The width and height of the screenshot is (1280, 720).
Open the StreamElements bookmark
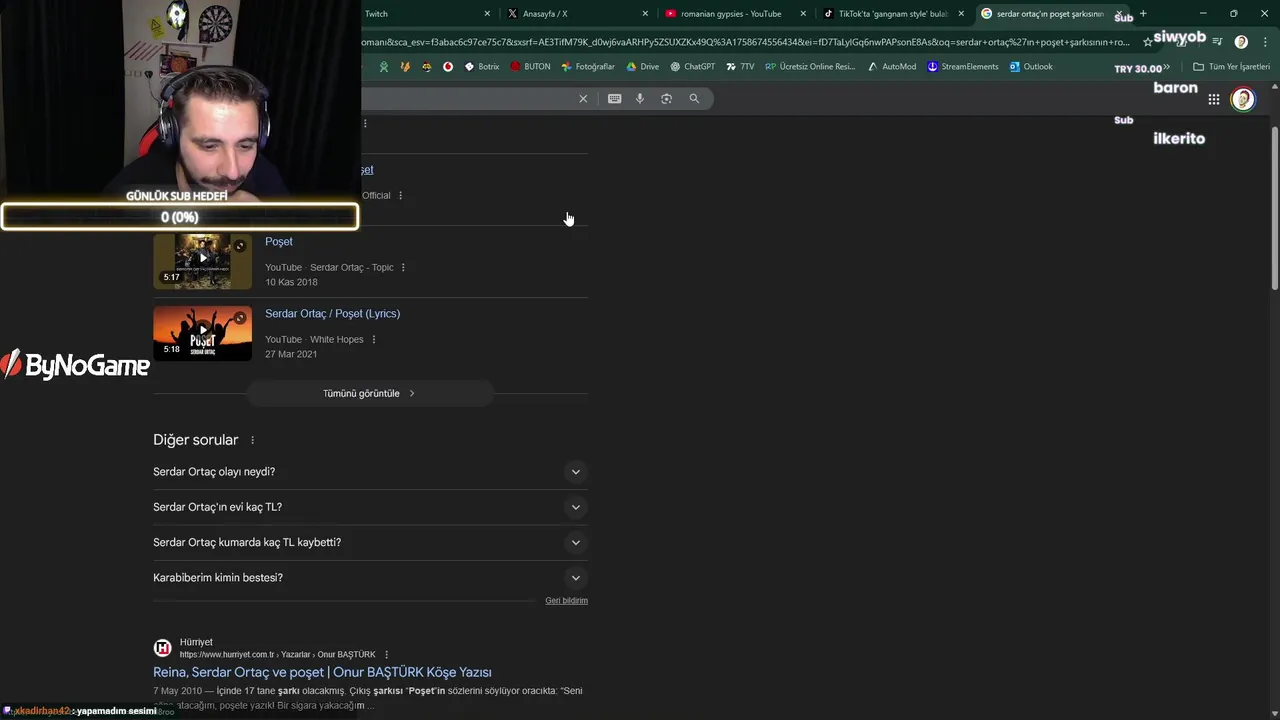click(963, 67)
